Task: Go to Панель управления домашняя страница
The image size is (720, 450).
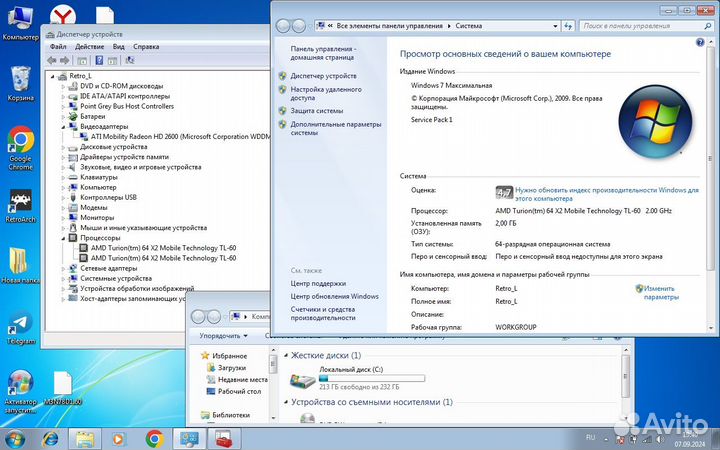Action: (x=323, y=53)
